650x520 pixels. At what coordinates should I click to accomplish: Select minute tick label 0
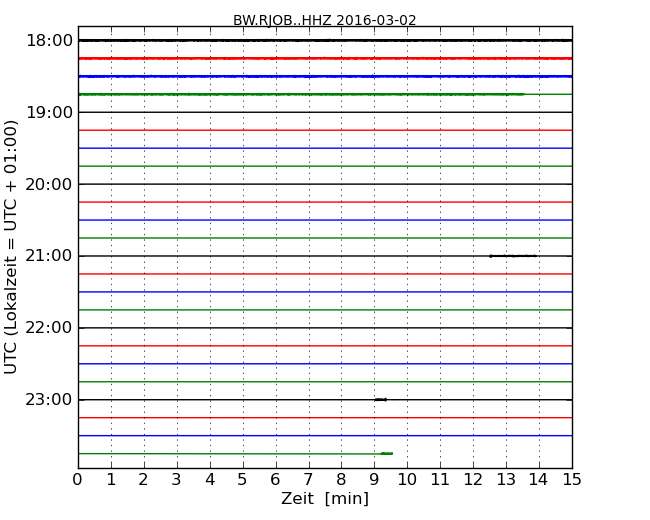click(78, 480)
